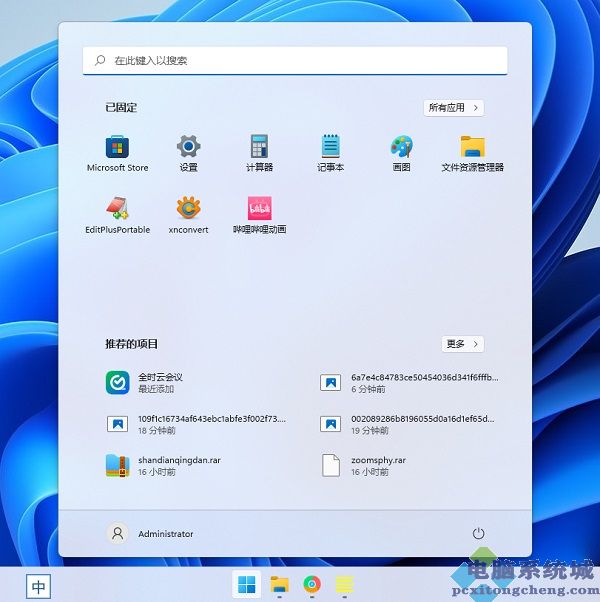Screen dimensions: 600x602
Task: Open image file 109f1c16734af643ebc1abfe3f002f73
Action: 196,424
